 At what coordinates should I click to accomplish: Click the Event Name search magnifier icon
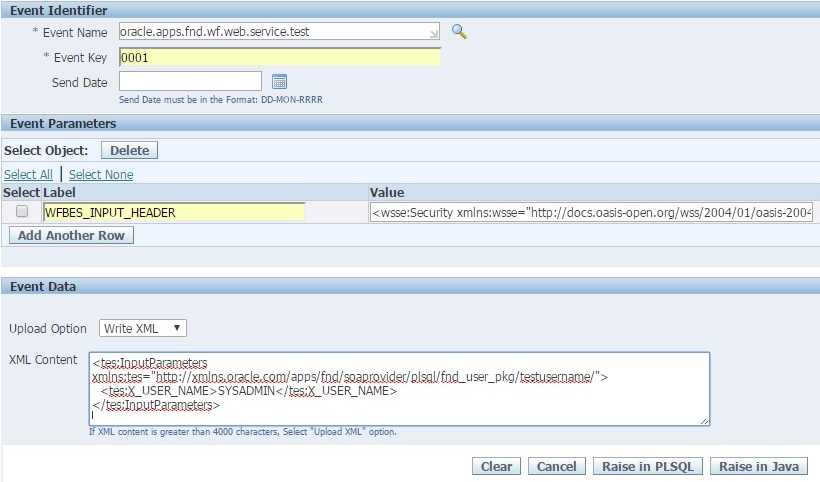pyautogui.click(x=459, y=31)
